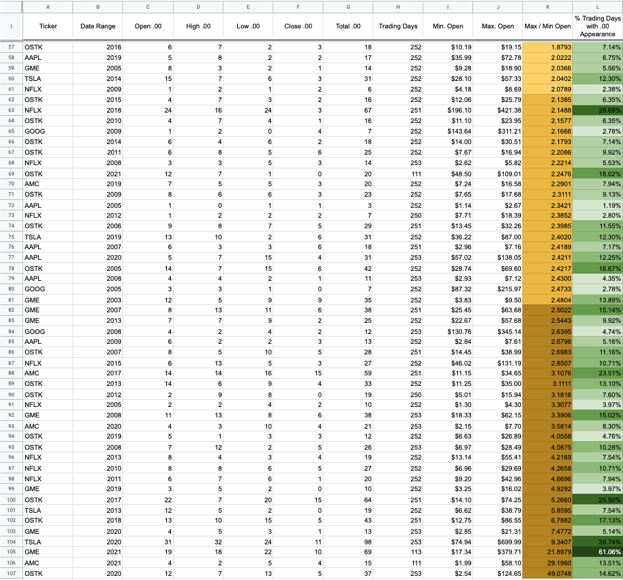Select the $421.38 max open cell

pyautogui.click(x=498, y=110)
